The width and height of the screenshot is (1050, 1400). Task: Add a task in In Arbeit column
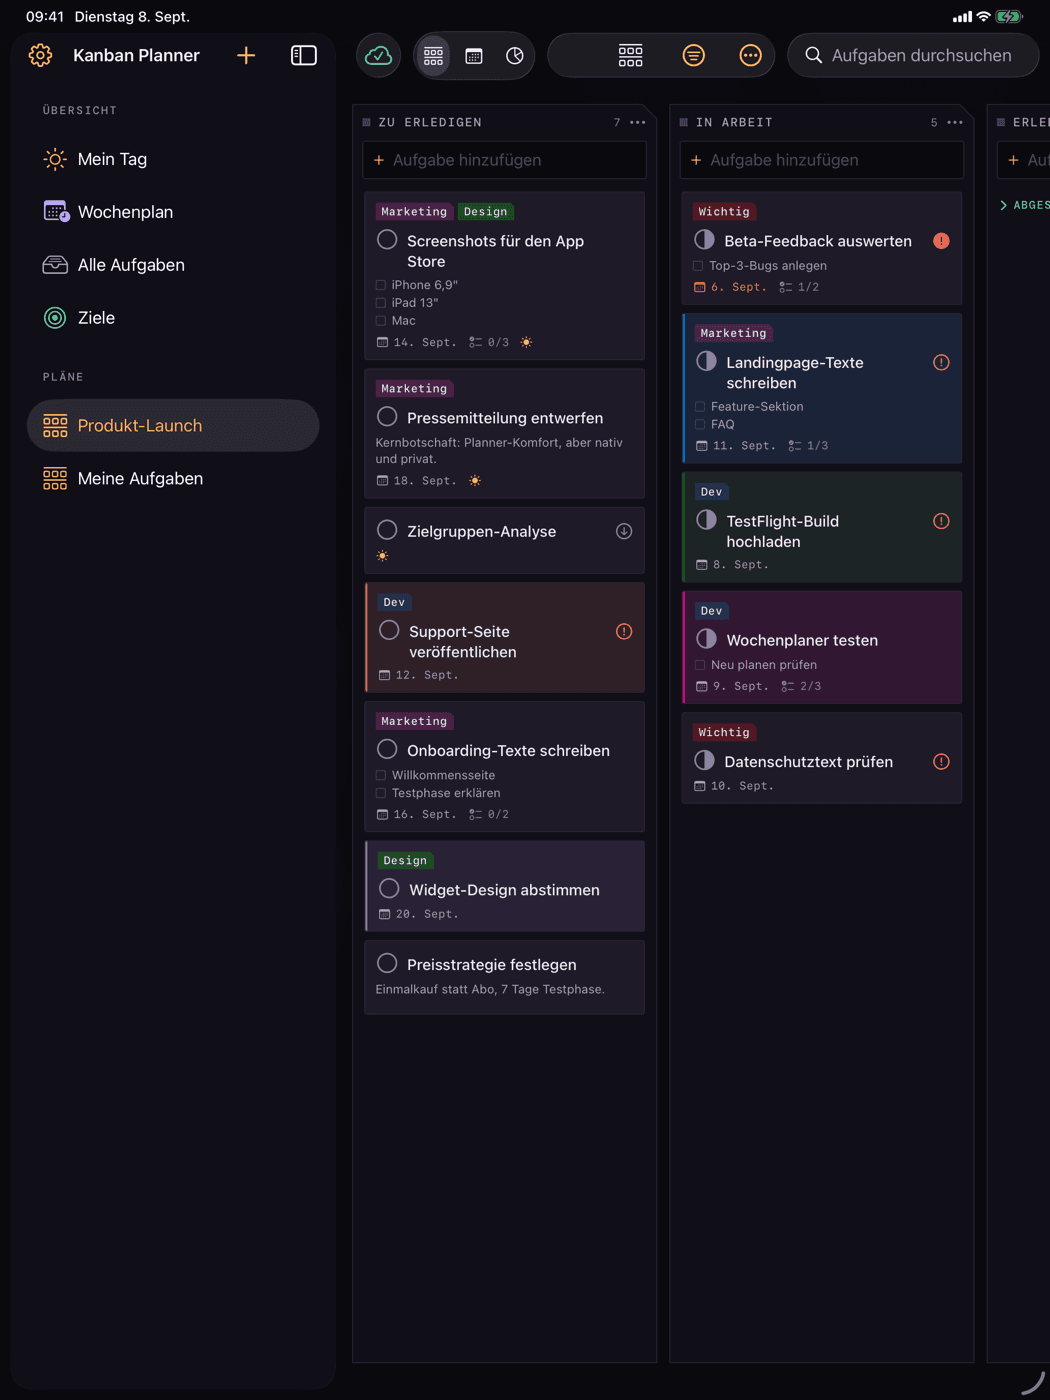(822, 160)
